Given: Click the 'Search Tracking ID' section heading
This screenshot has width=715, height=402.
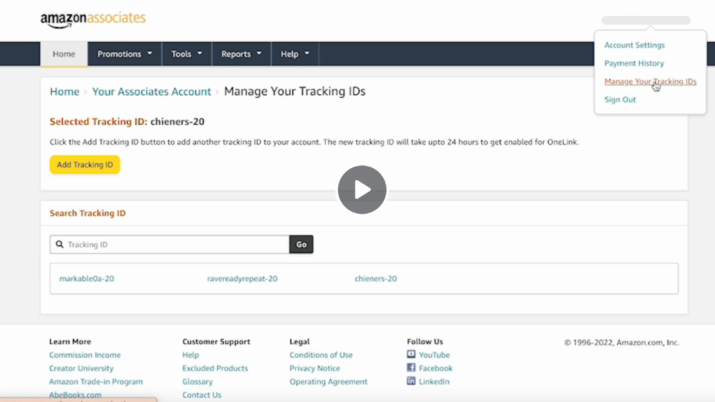Looking at the screenshot, I should coord(88,213).
